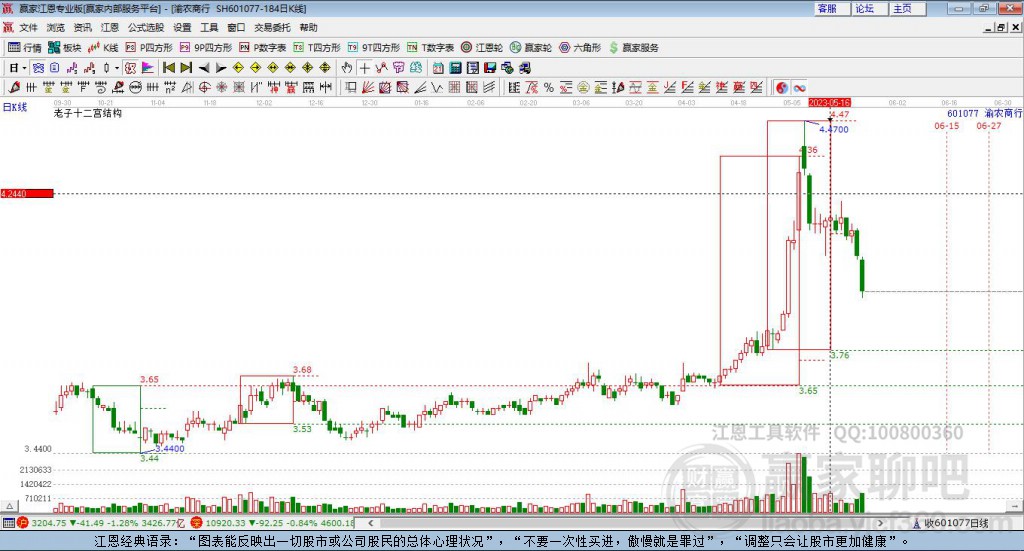Open 赢家服务 with dollar icon
Viewport: 1024px width, 551px height.
coord(633,48)
